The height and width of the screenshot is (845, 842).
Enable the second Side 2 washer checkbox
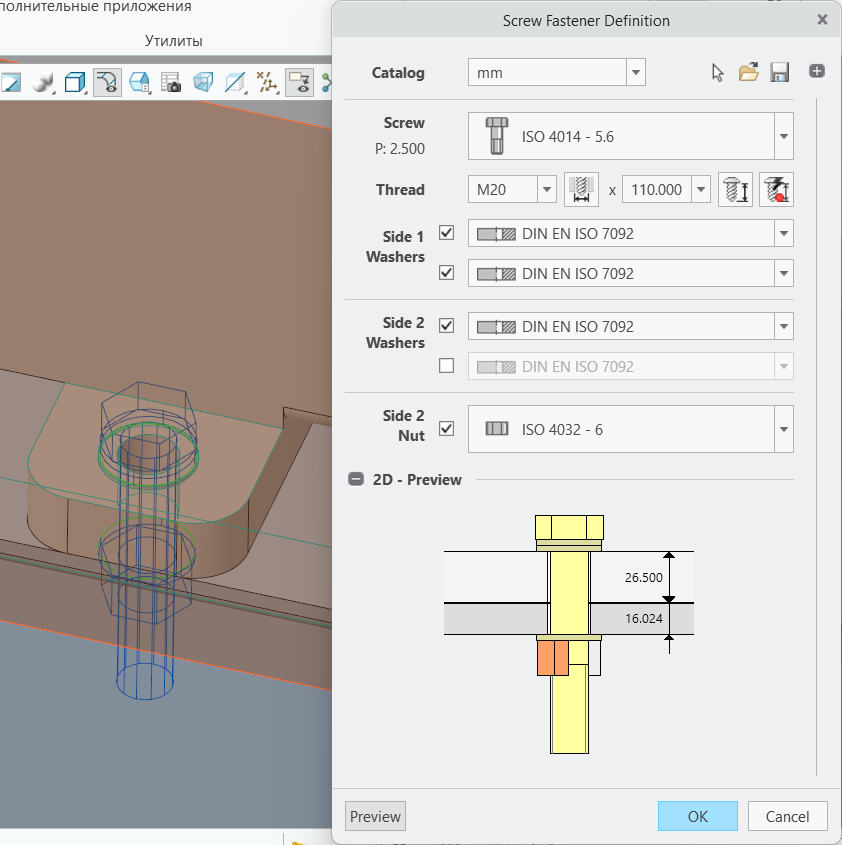point(446,365)
